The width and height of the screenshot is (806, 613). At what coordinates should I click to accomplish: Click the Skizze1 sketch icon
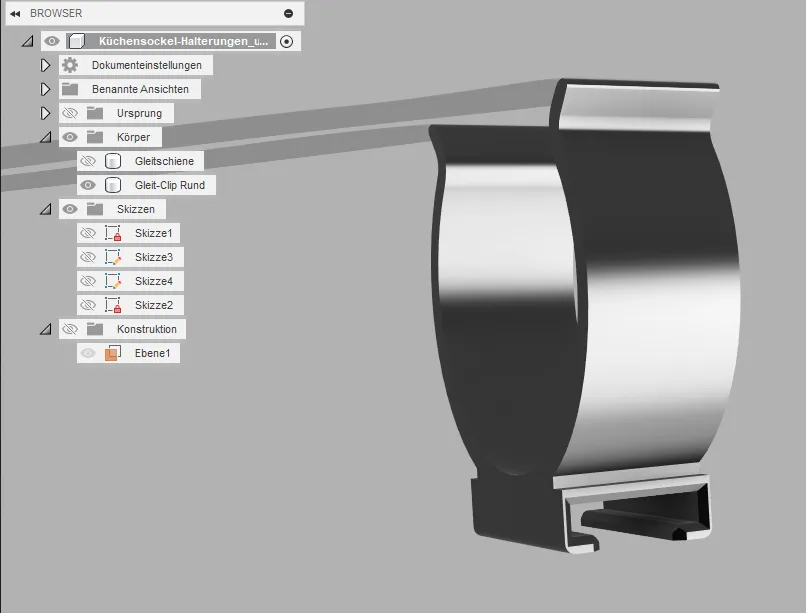click(113, 233)
